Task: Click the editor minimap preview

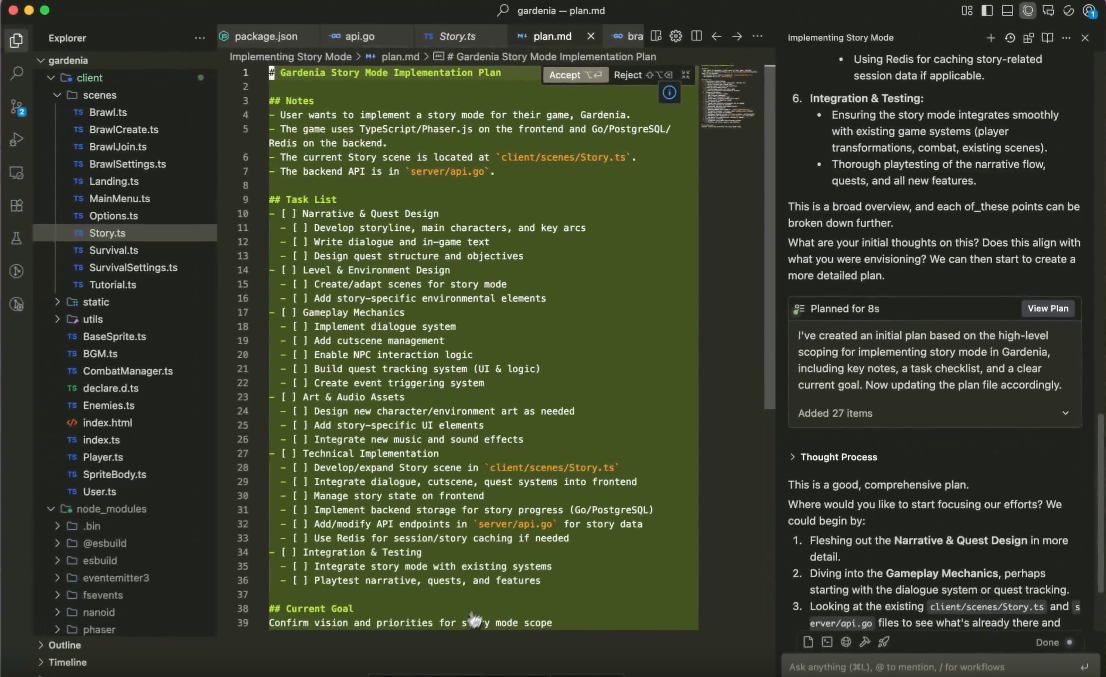Action: 730,97
